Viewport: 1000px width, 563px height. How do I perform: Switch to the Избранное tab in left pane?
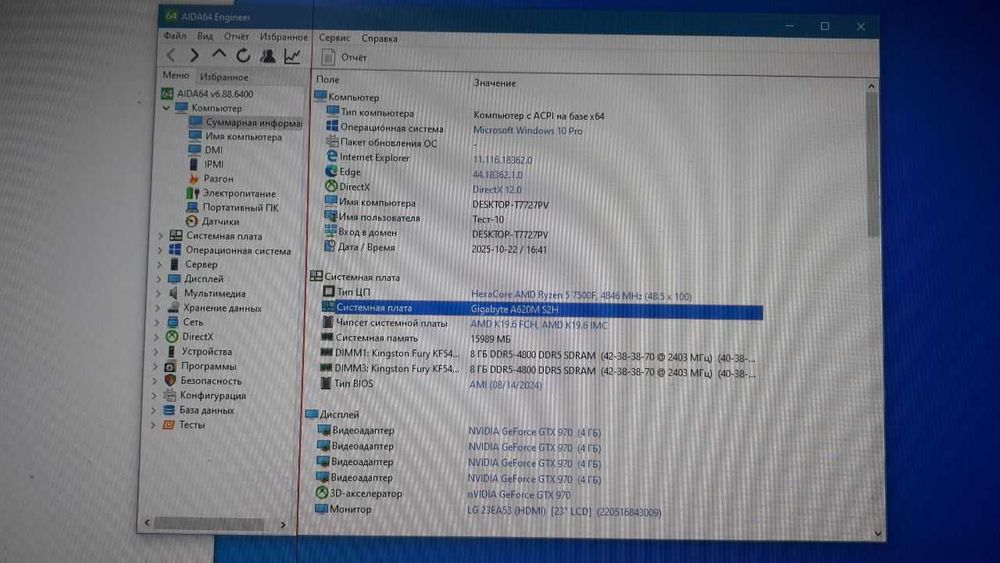click(224, 77)
